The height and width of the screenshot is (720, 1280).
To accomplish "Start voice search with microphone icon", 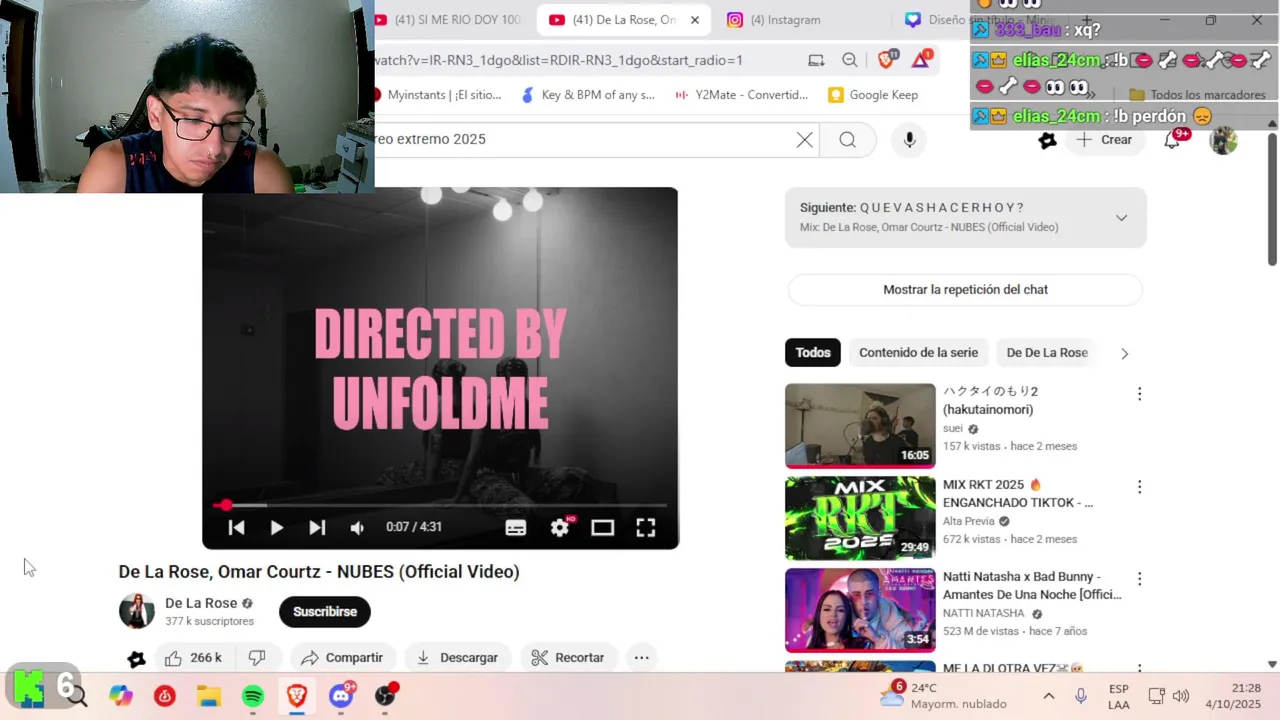I will click(909, 140).
